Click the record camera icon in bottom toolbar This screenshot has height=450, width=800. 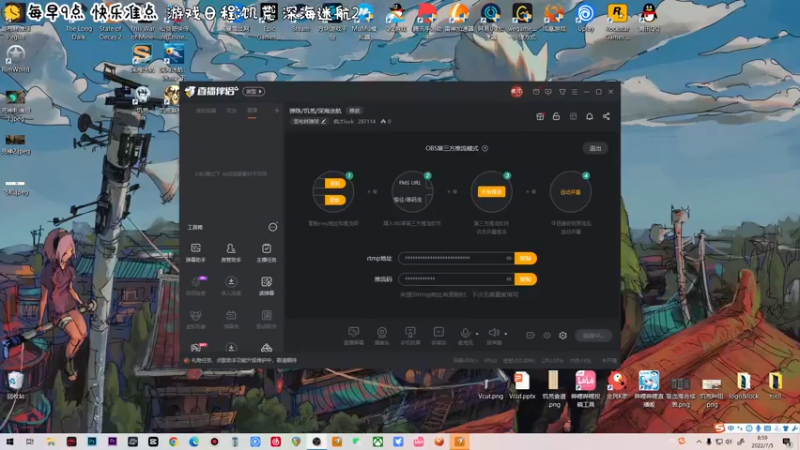(531, 335)
